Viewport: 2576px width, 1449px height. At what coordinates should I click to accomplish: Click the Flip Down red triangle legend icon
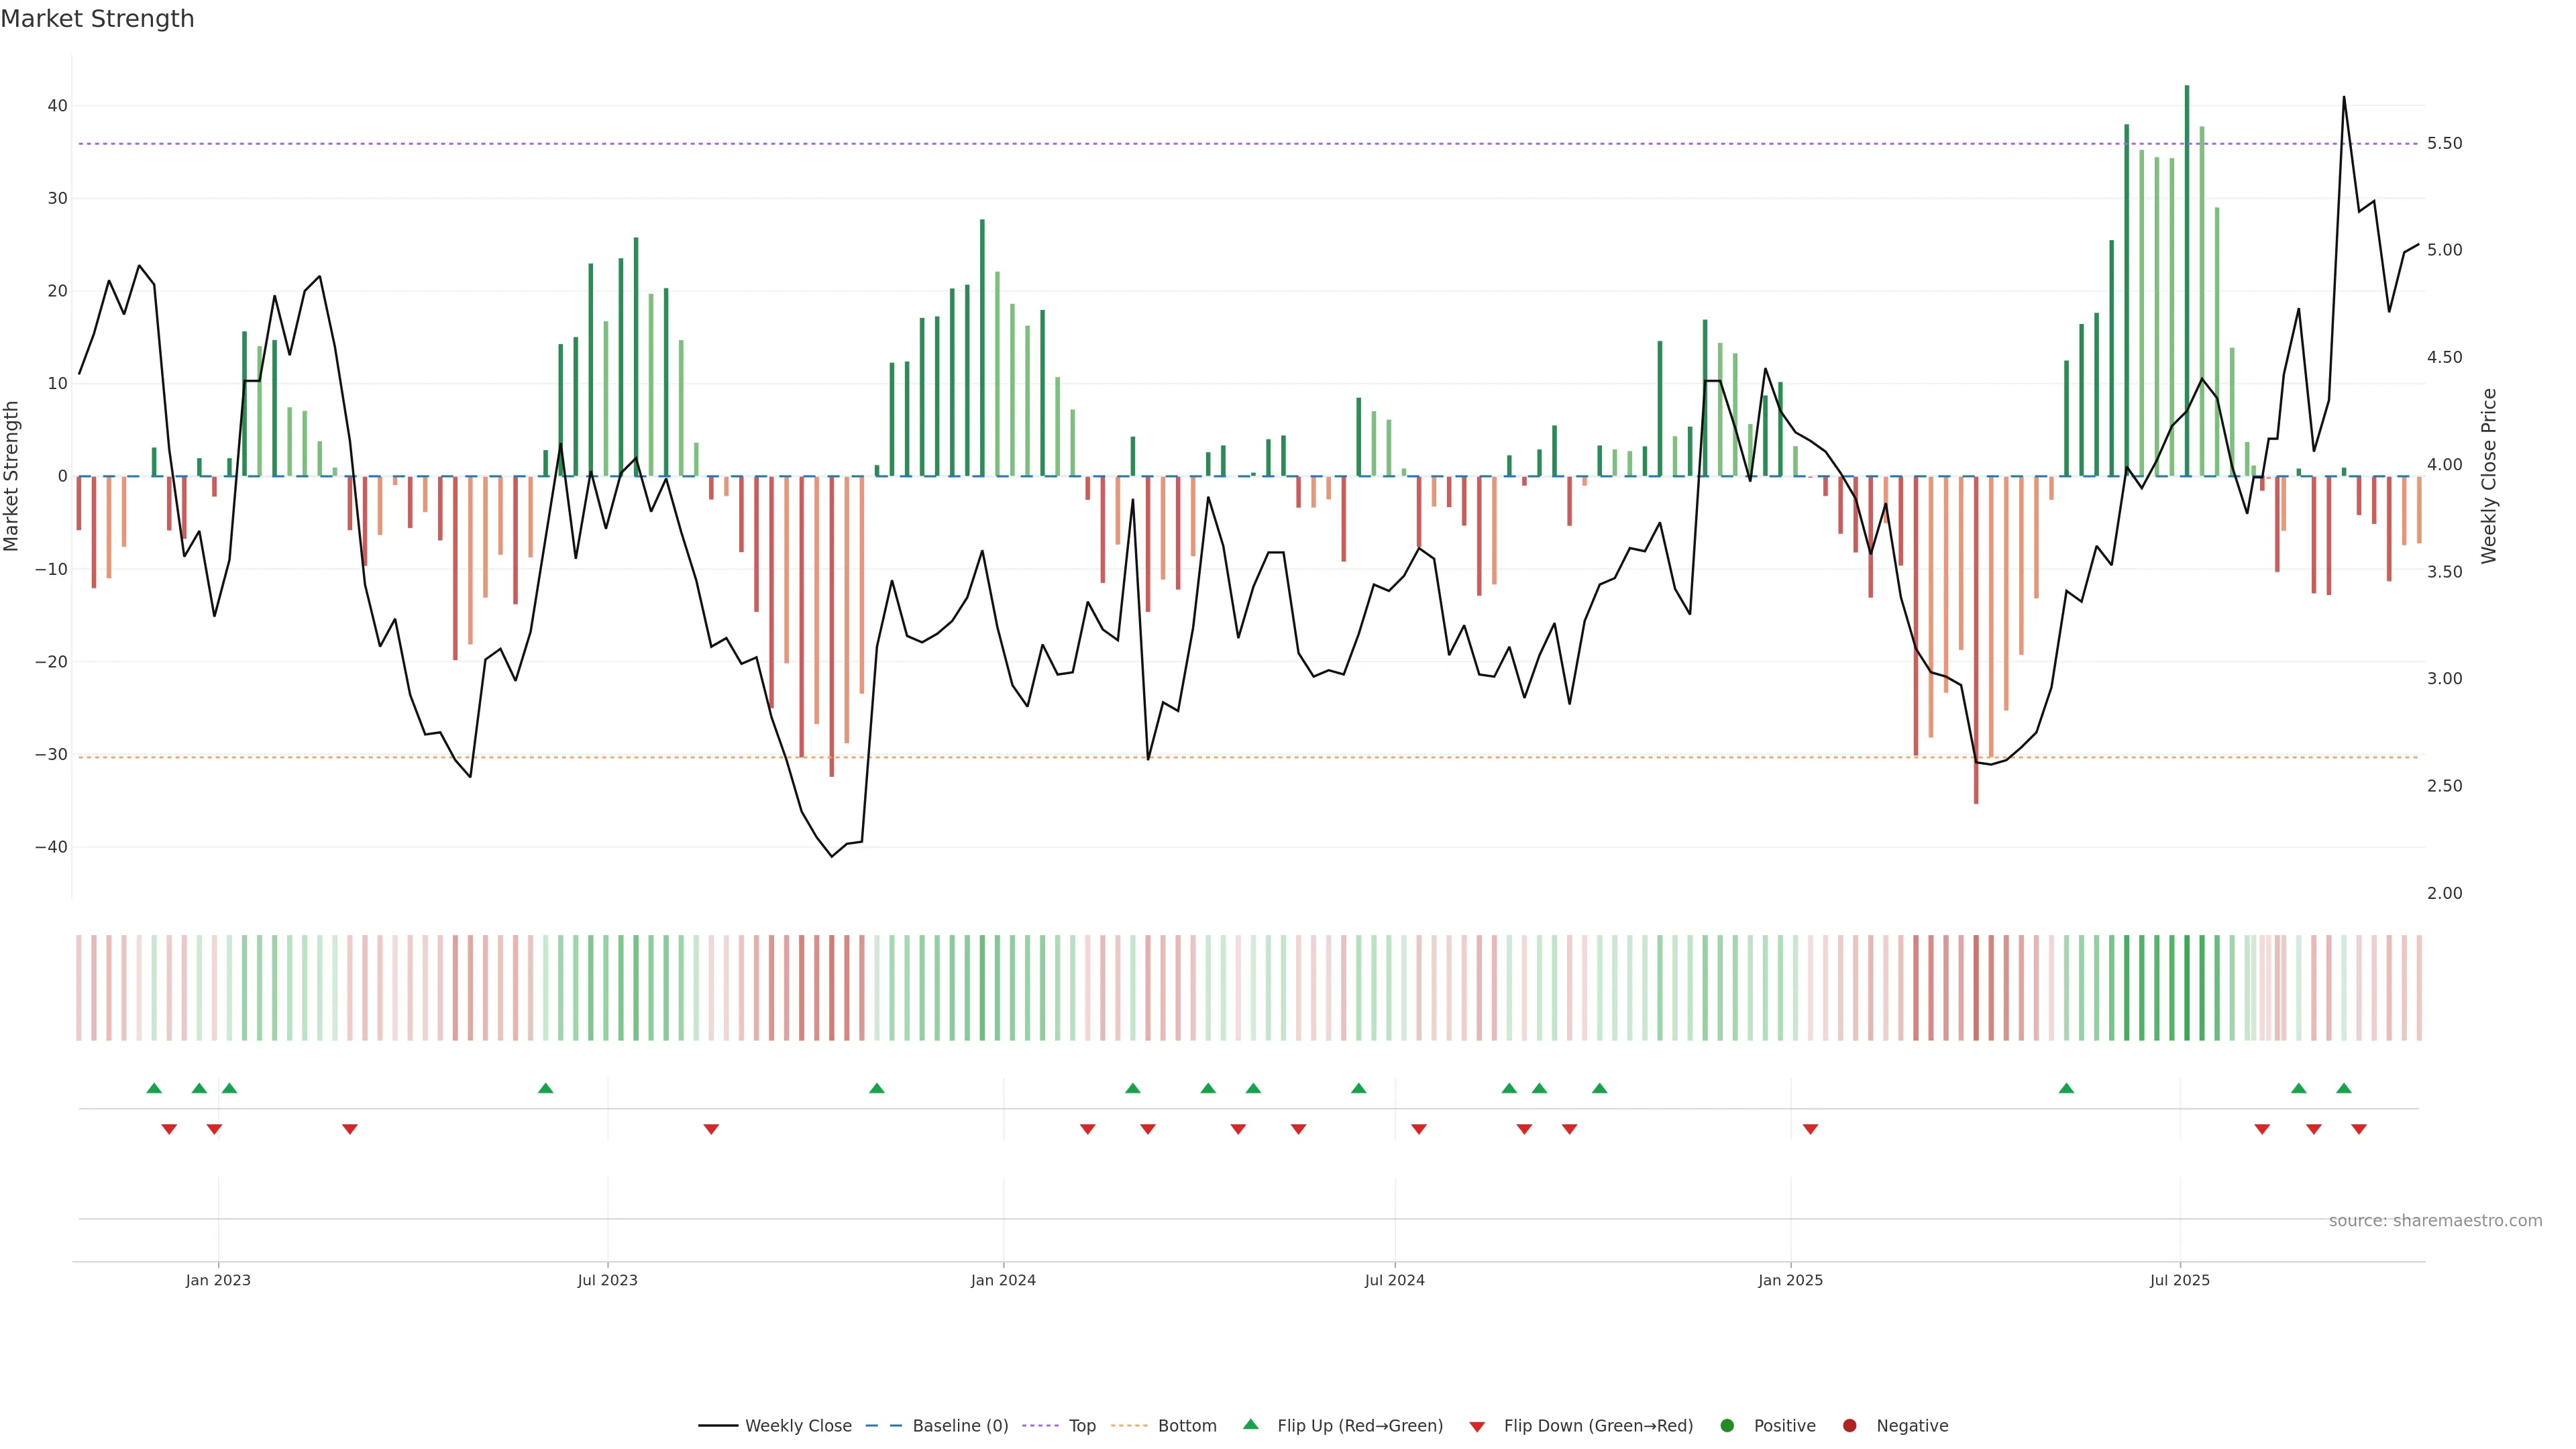(1477, 1427)
